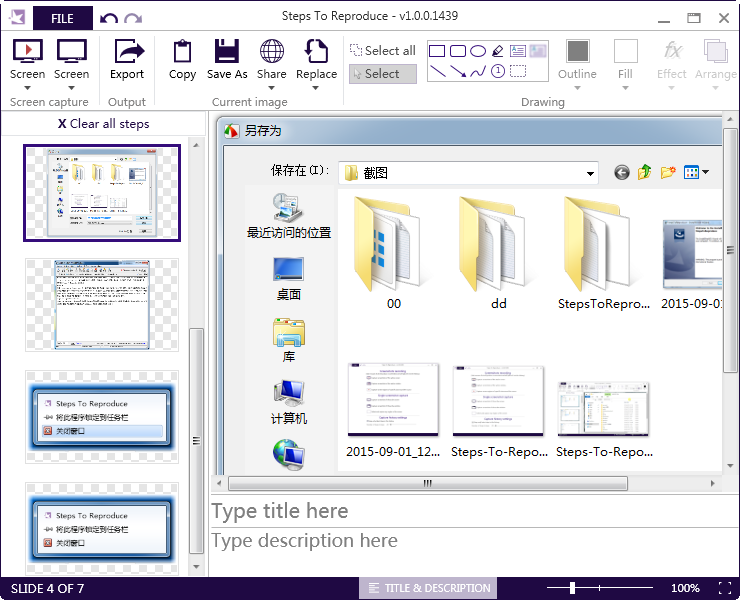Choose the rounded rectangle shape tool
The image size is (740, 600).
point(458,51)
